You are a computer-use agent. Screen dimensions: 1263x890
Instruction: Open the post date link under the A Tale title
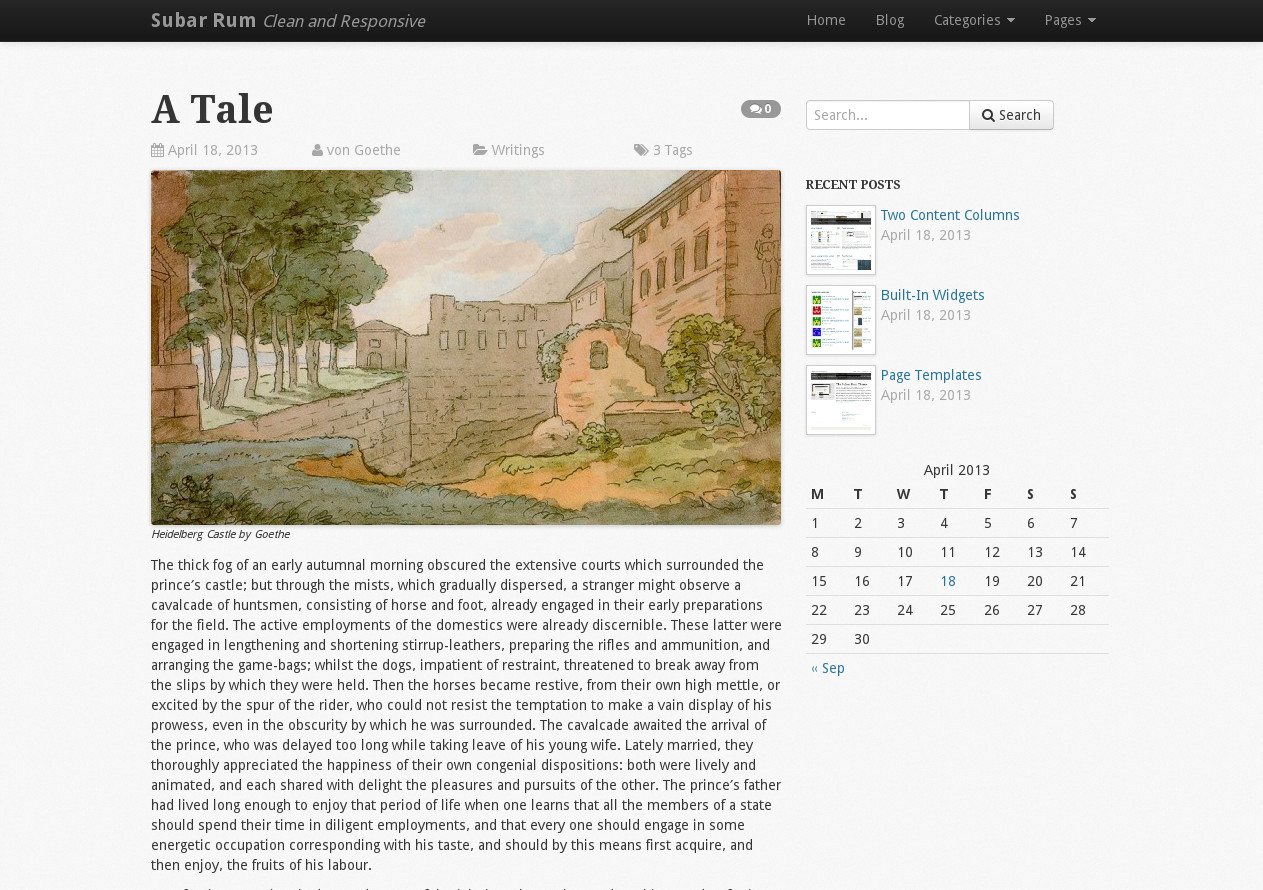(x=212, y=150)
